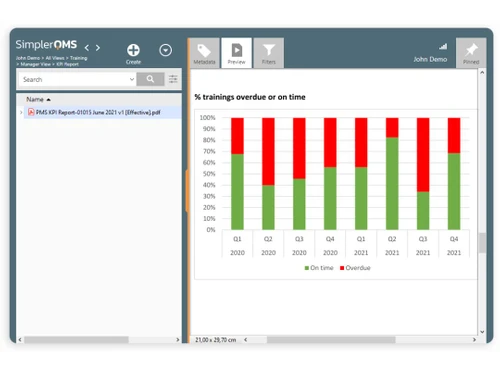The image size is (500, 375).
Task: Open the circled down-arrow actions menu
Action: [165, 50]
